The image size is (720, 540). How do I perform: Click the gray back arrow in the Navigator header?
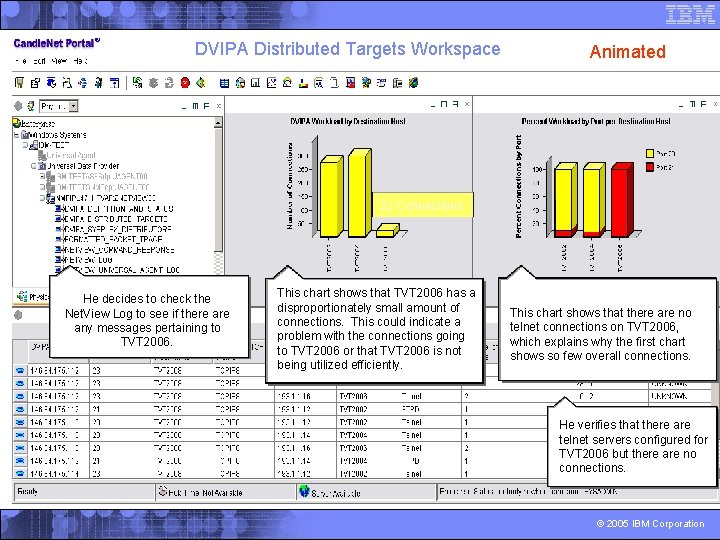click(18, 106)
